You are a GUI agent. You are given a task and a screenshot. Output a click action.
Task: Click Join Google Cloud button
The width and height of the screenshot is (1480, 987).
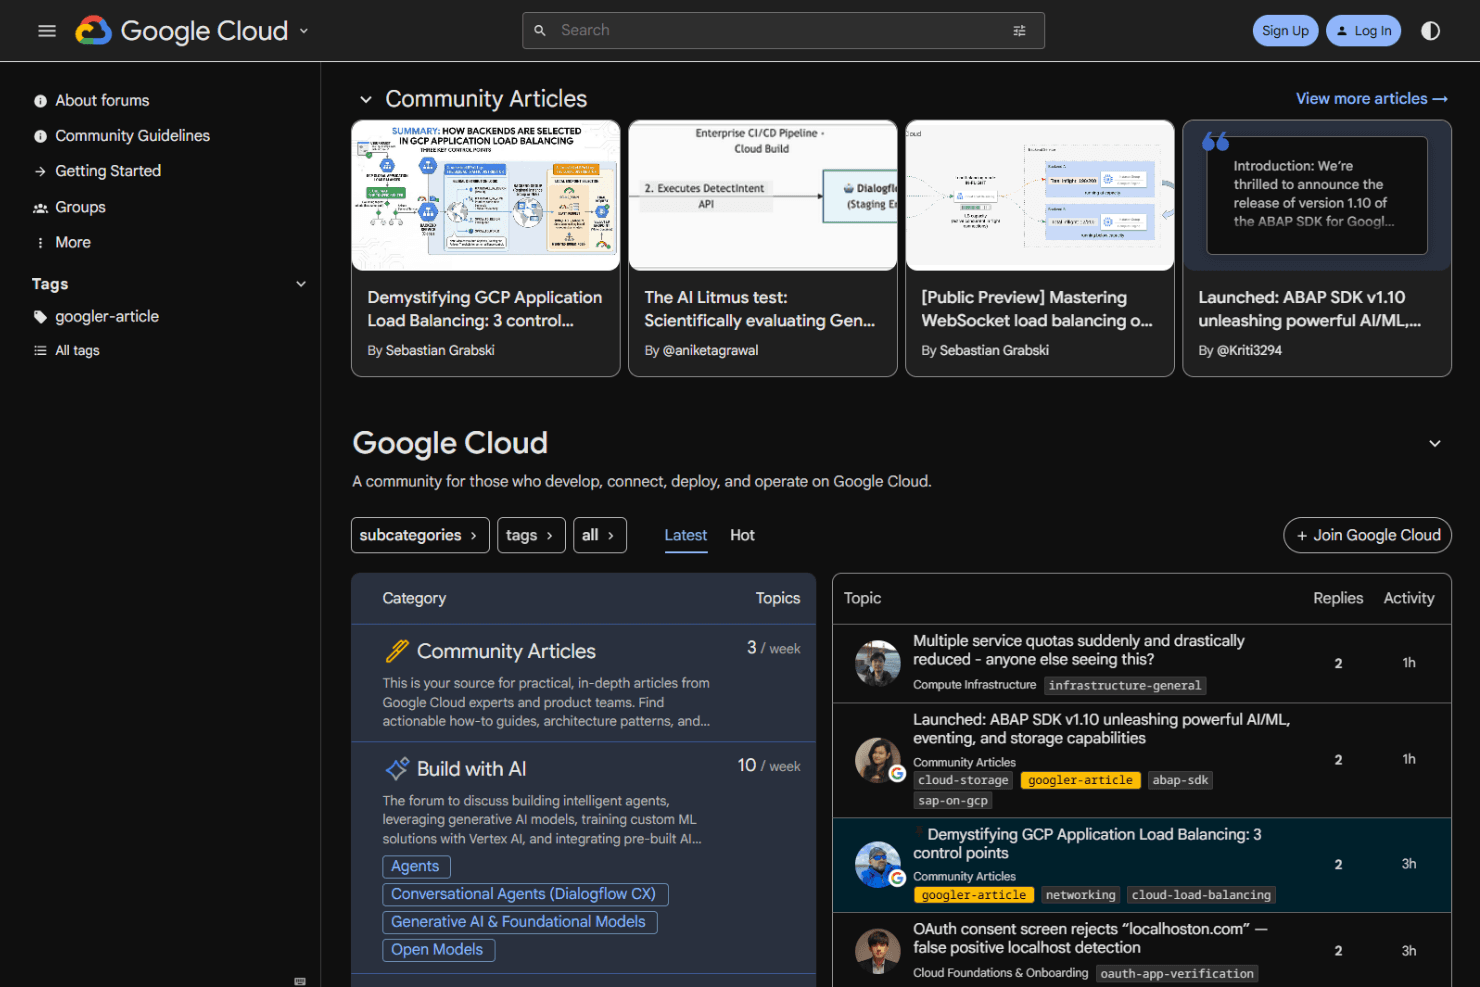tap(1368, 535)
